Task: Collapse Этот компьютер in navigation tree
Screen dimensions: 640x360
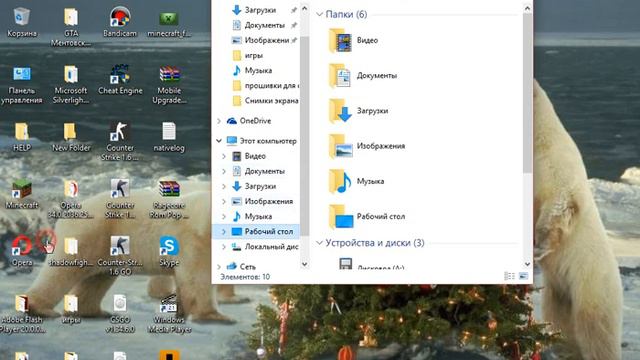Action: [219, 141]
